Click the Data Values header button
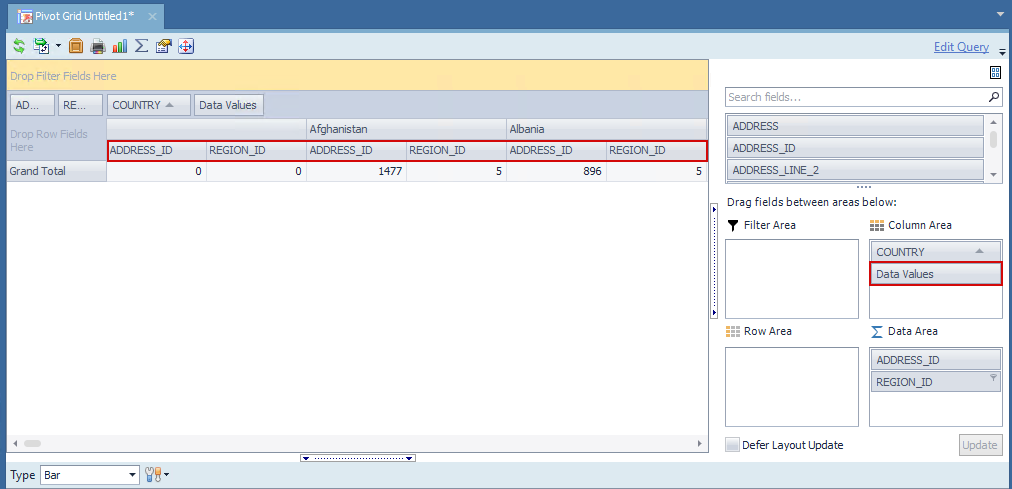Screen dimensions: 1012x489 point(228,105)
